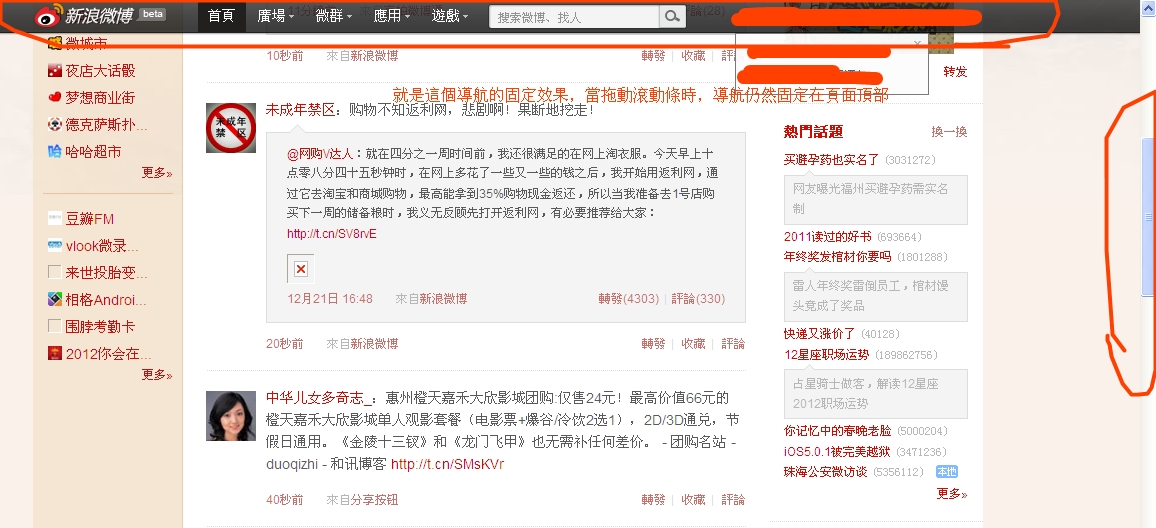Click 新浪微博 source in quoted post
Viewport: 1156px width, 528px height.
pos(443,299)
